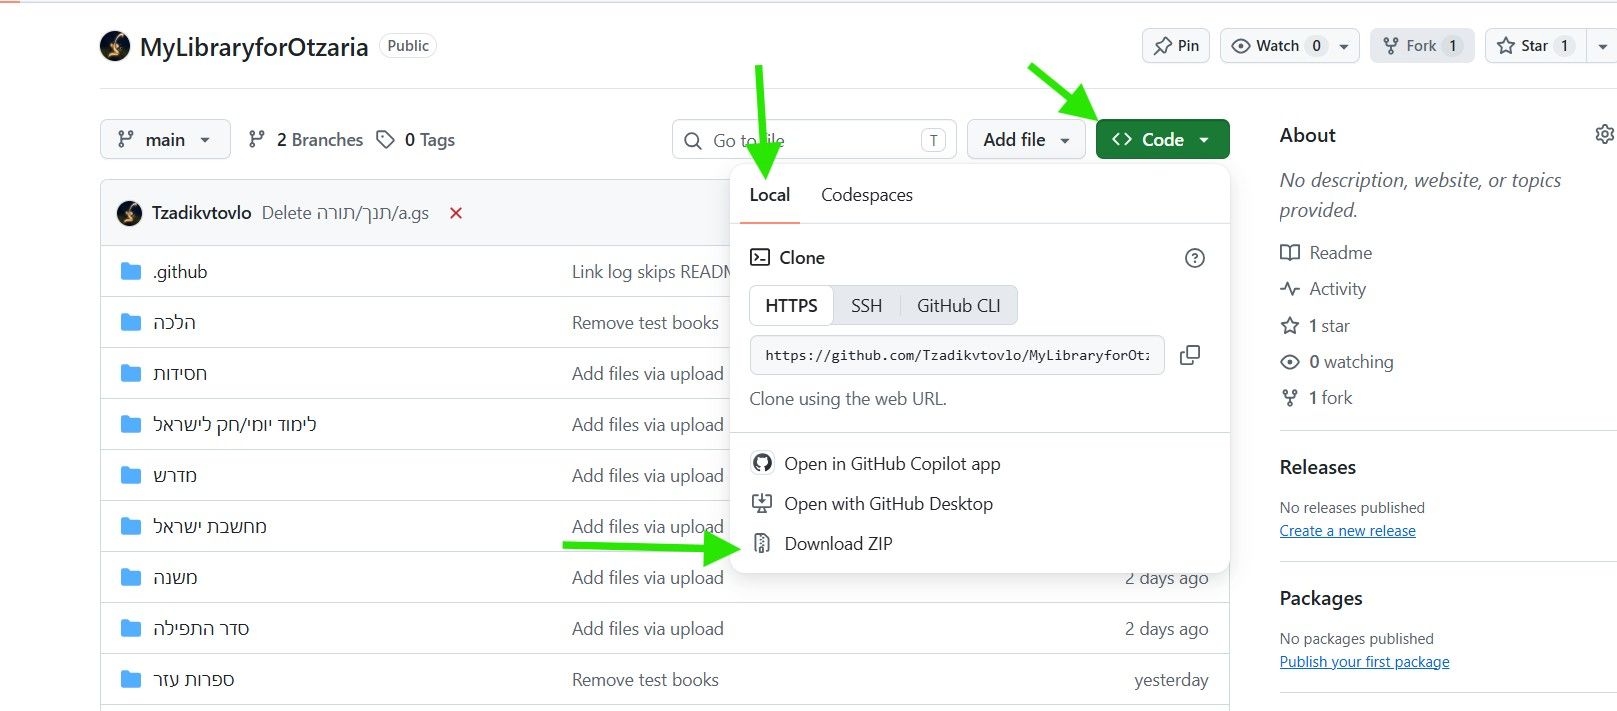Image resolution: width=1617 pixels, height=711 pixels.
Task: Click the Tzadikvtovlo commit author avatar
Action: (x=129, y=213)
